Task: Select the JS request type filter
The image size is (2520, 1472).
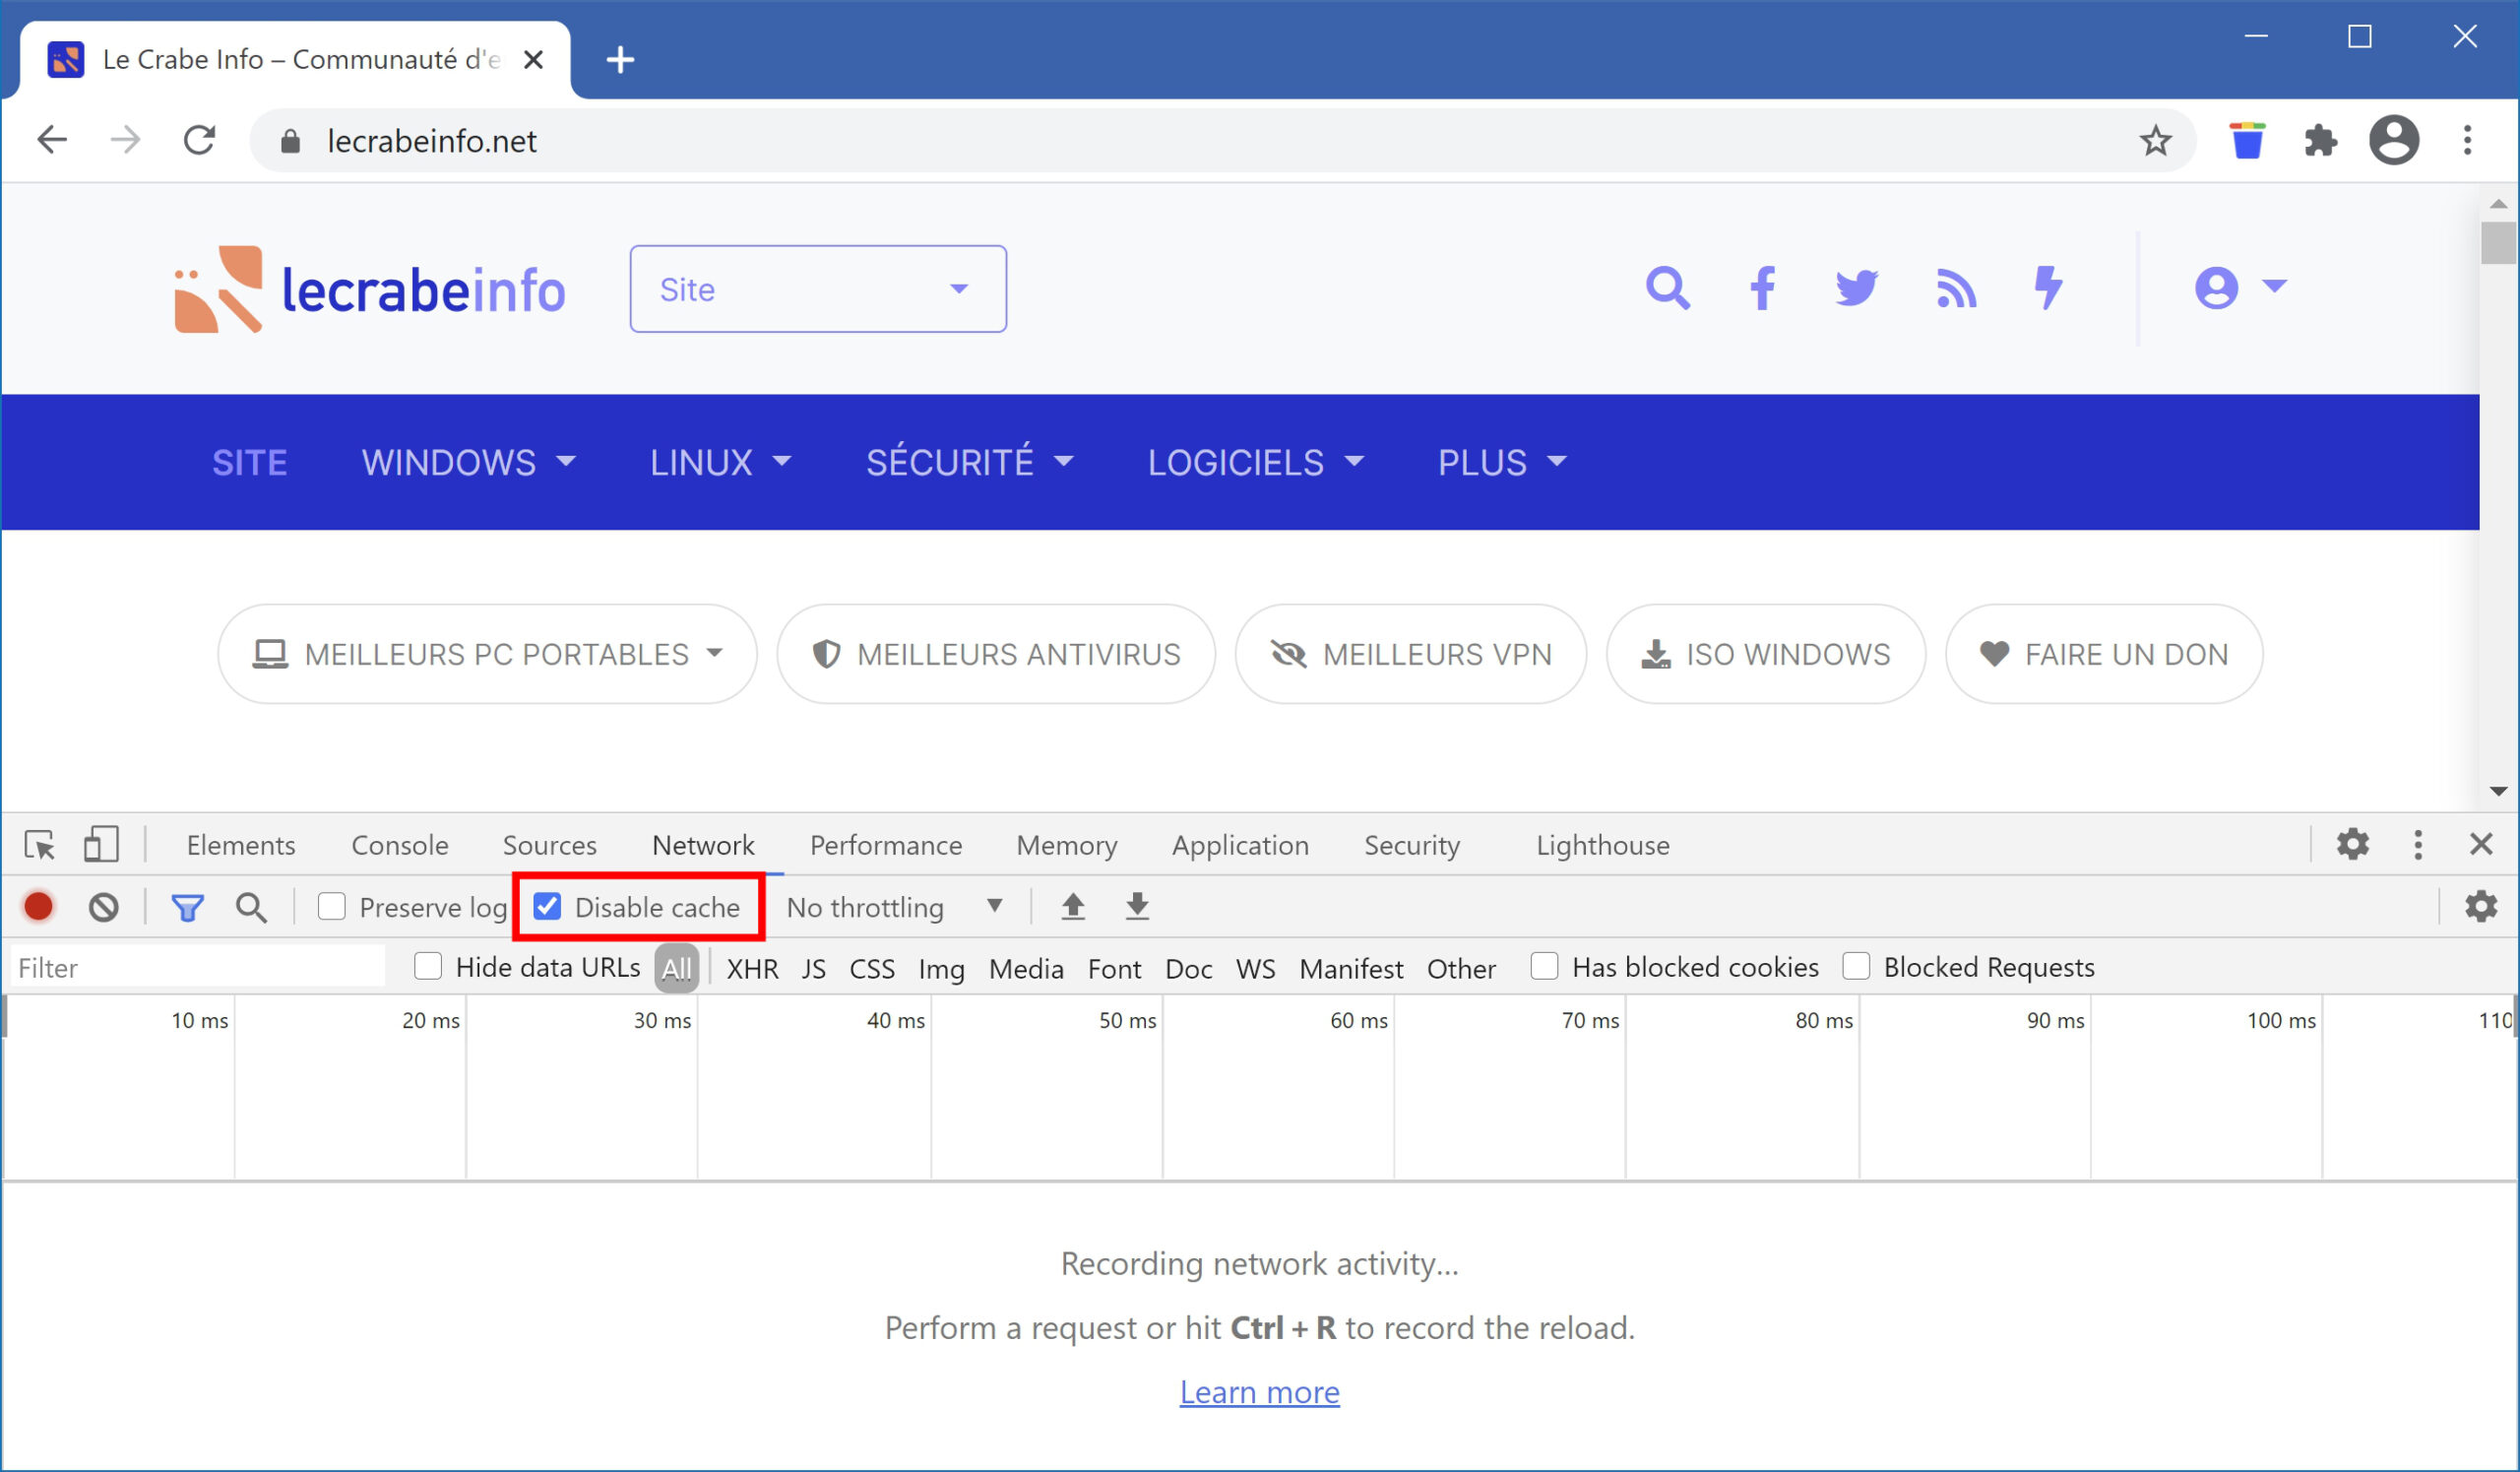Action: 813,969
